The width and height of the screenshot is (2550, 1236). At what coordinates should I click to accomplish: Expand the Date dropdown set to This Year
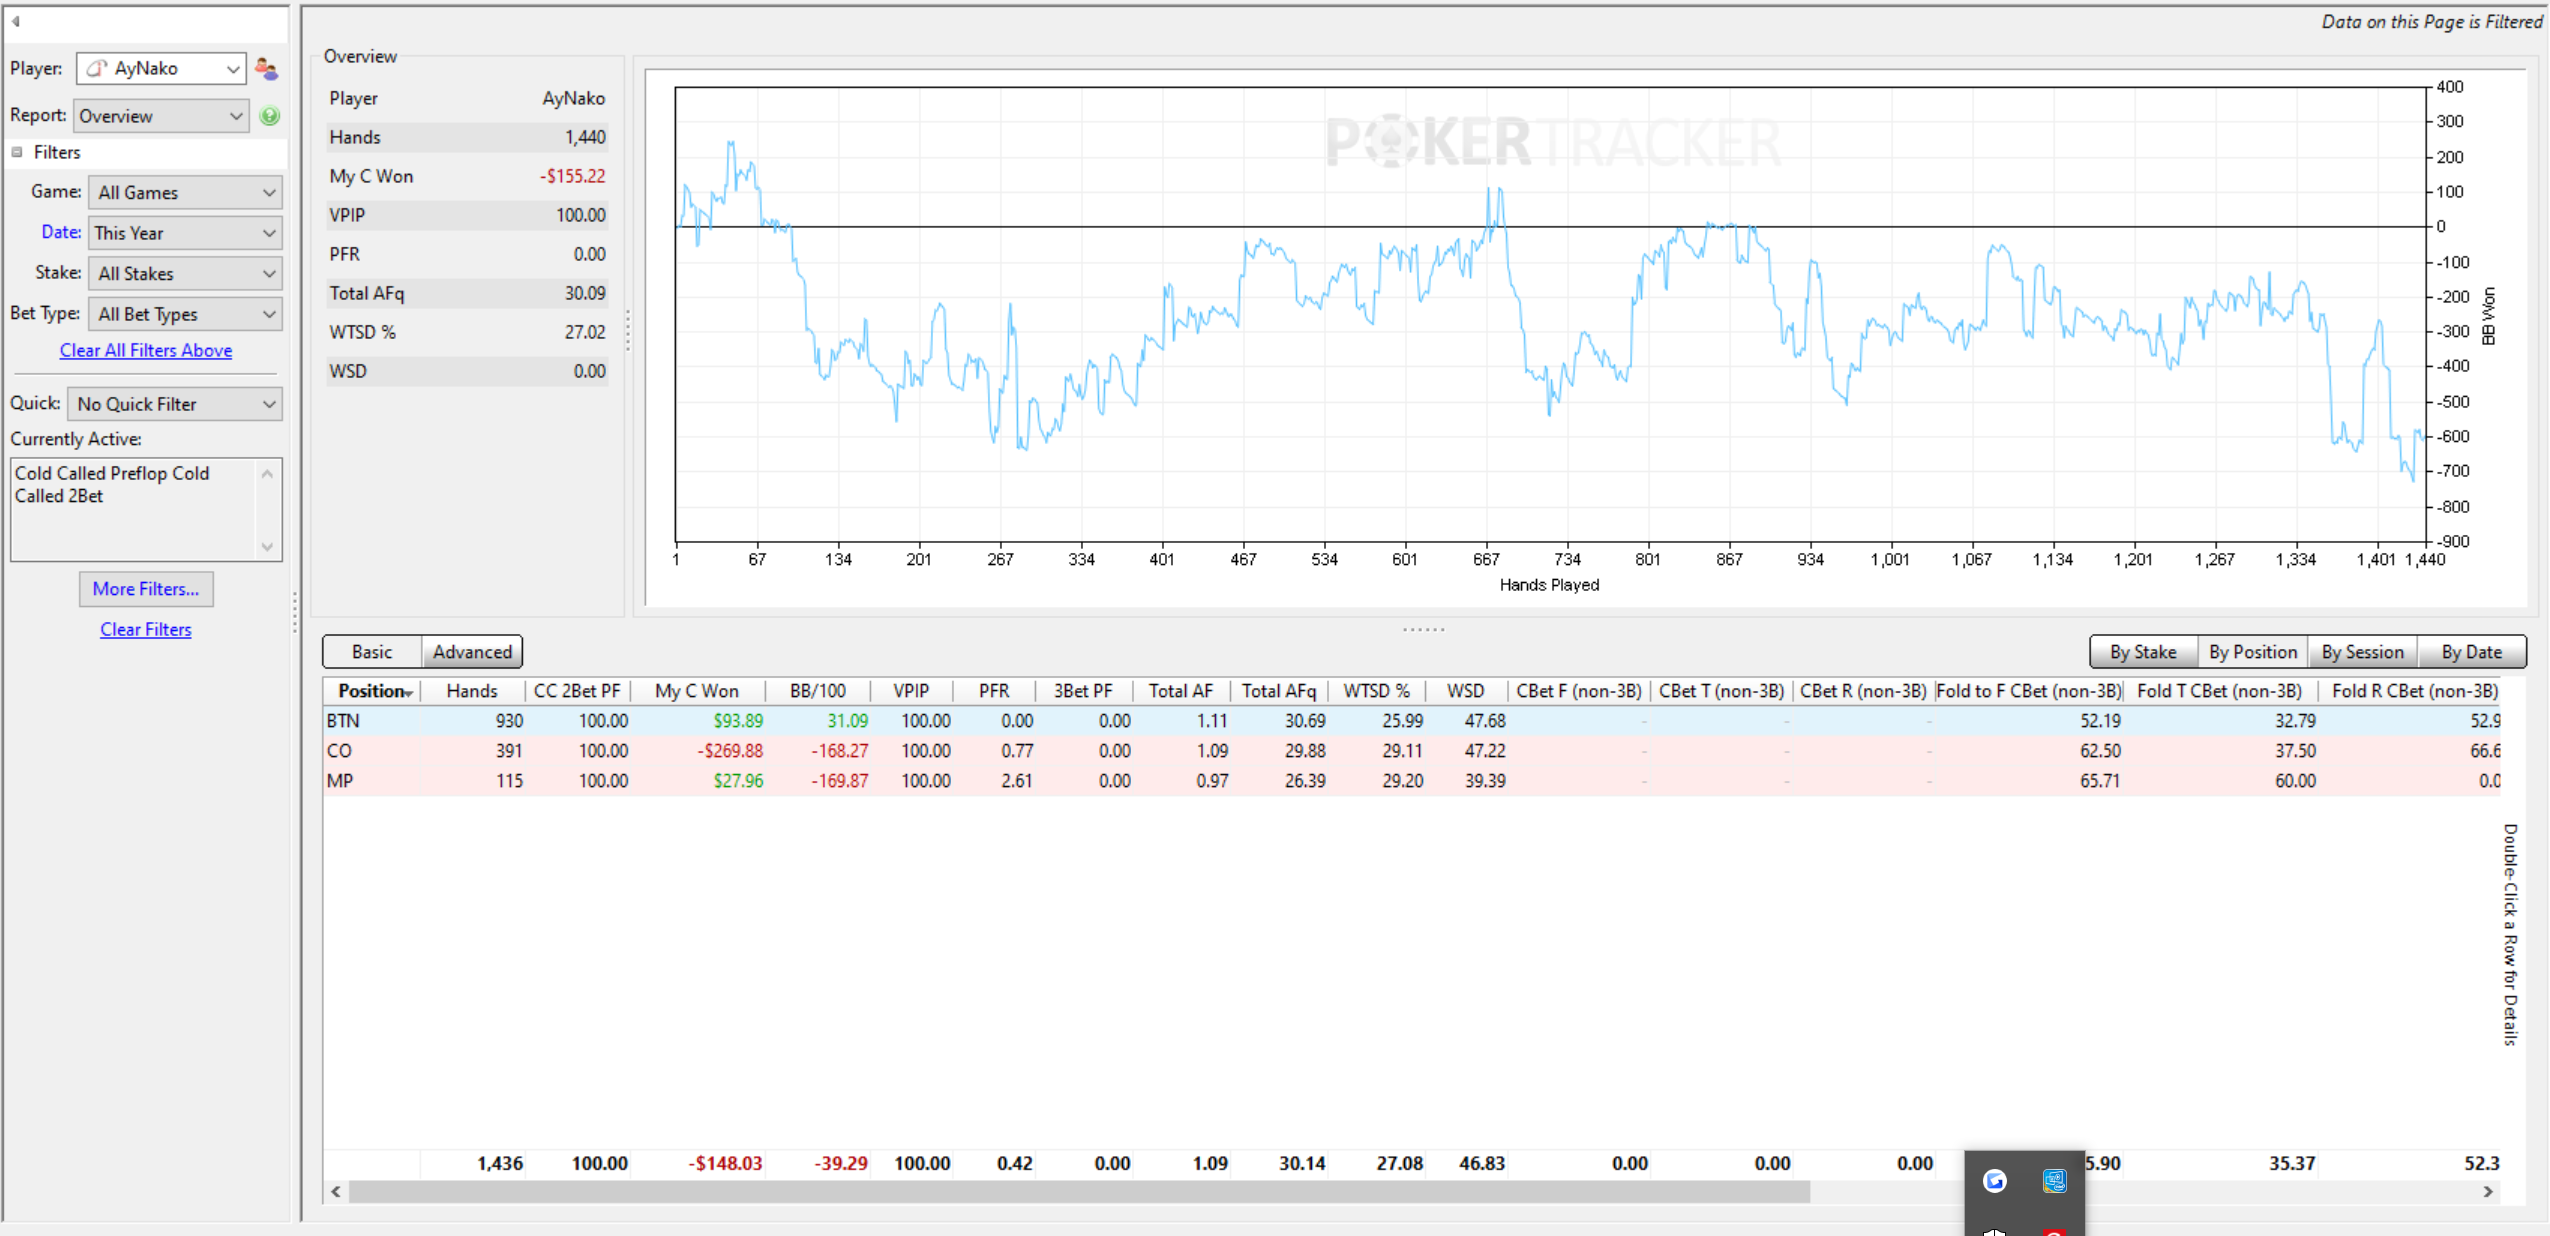coord(185,233)
